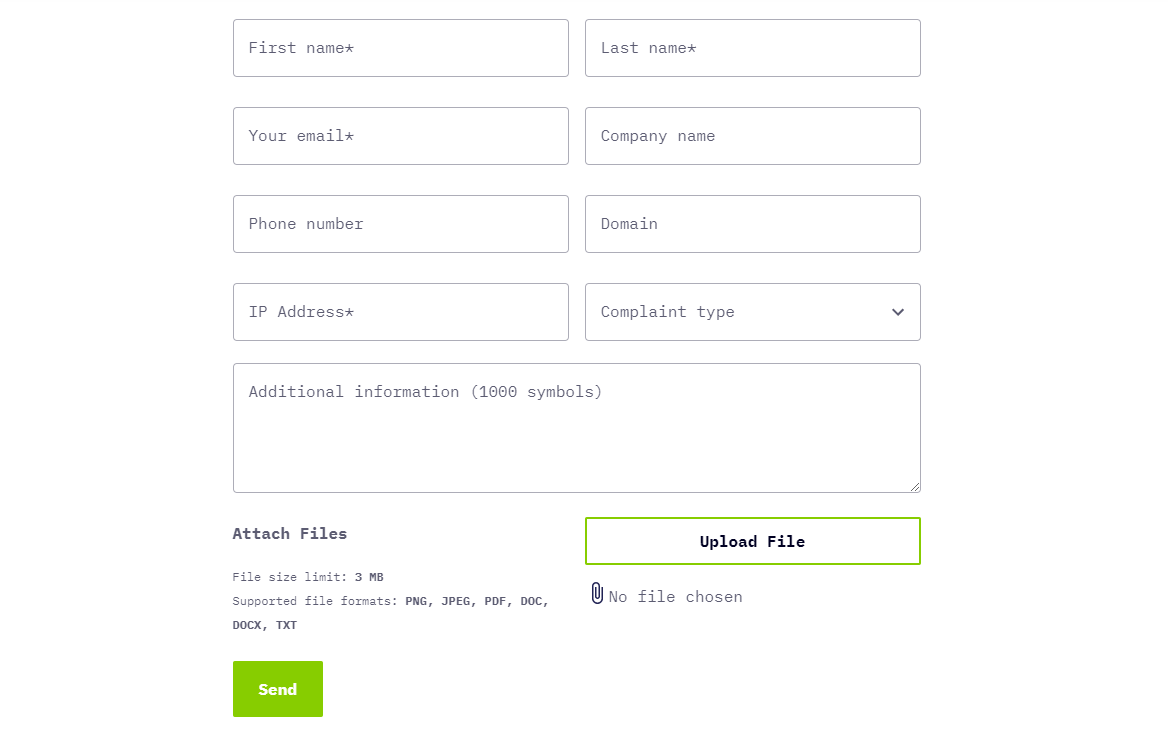This screenshot has height=749, width=1168.
Task: Click the No file chosen text
Action: 675,597
